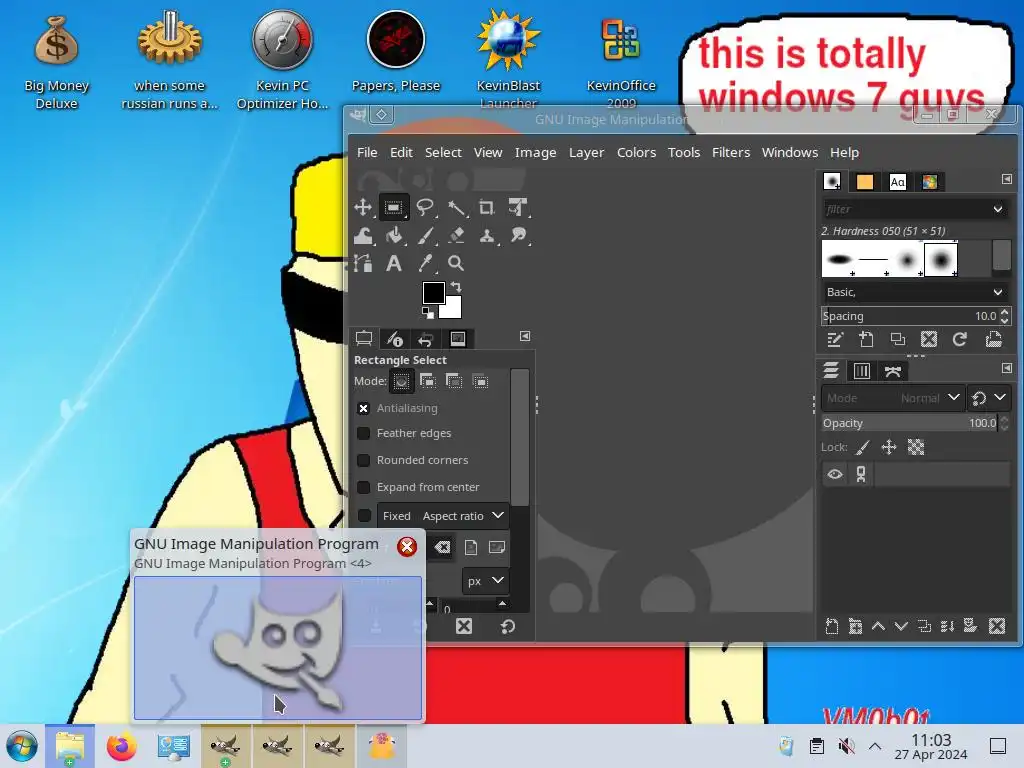Select the Bucket Fill tool

click(394, 236)
